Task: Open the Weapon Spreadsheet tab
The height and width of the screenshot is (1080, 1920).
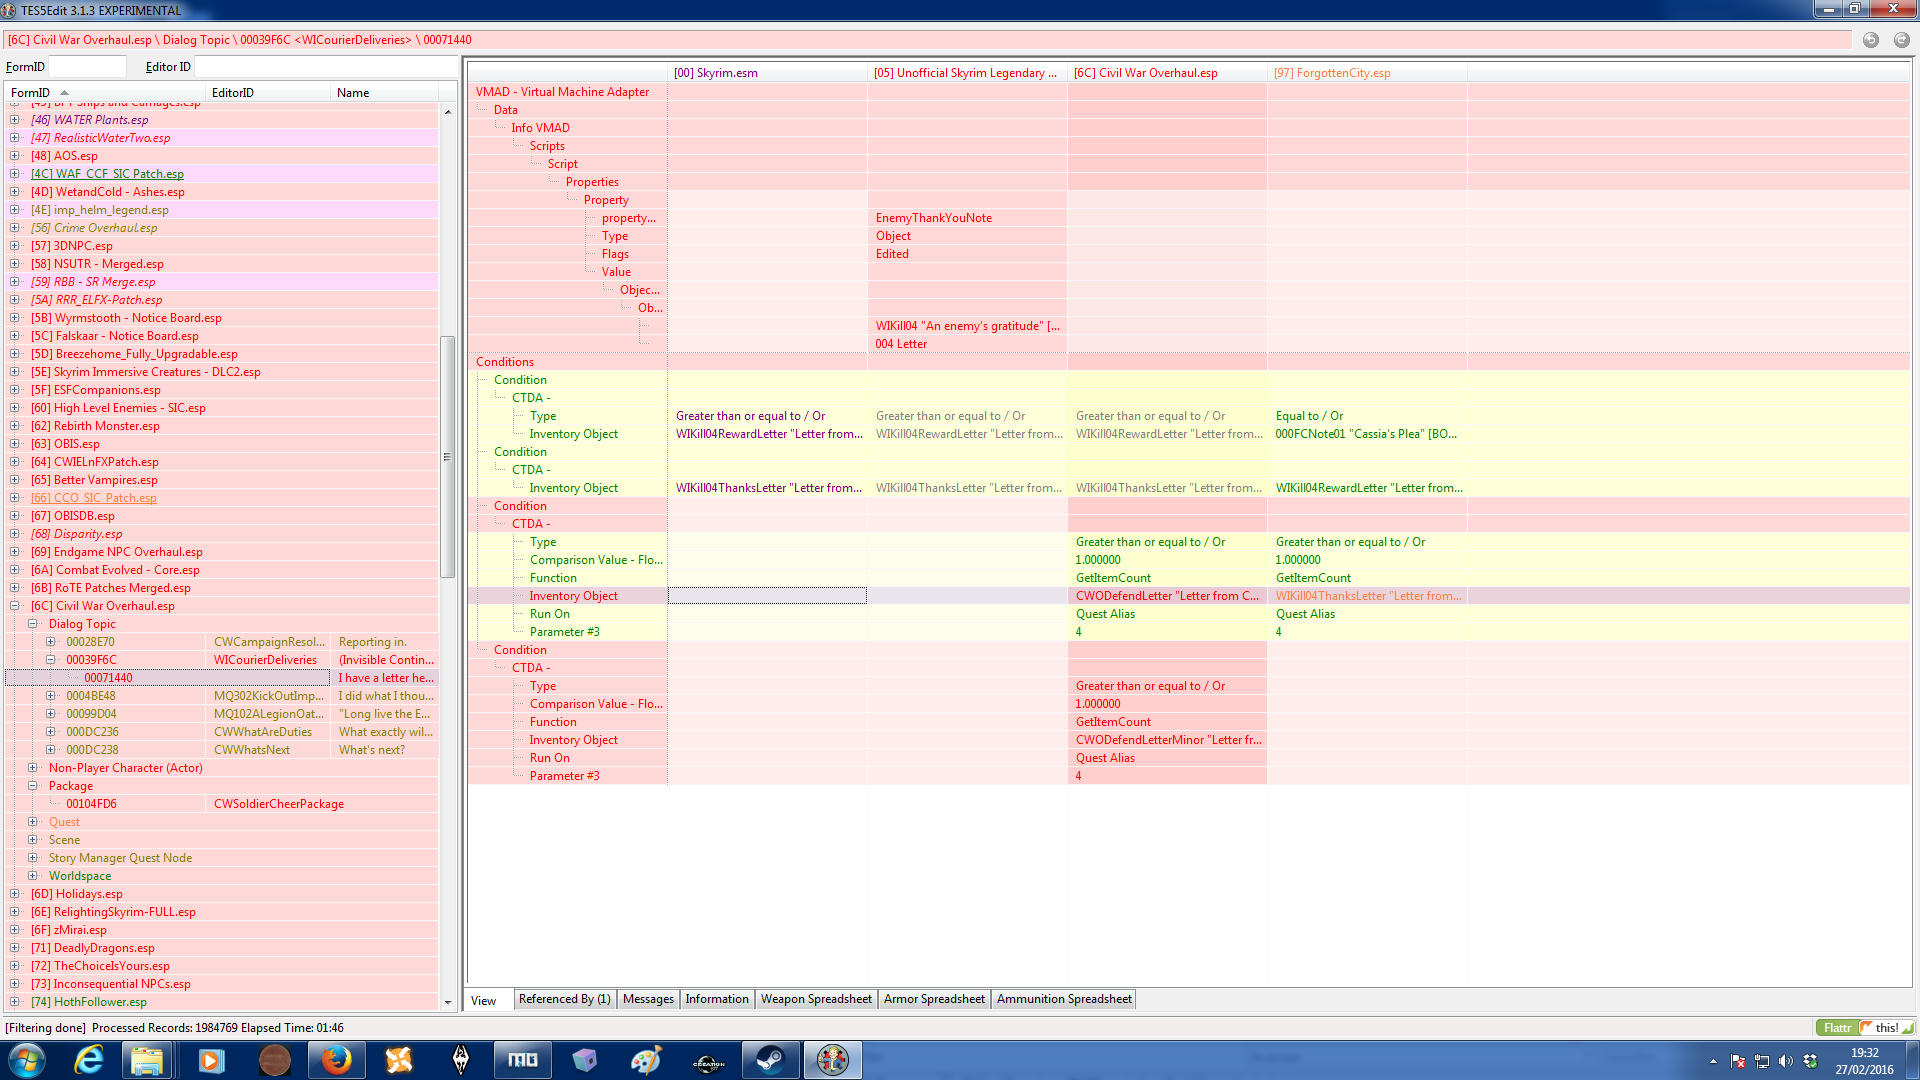Action: (x=815, y=999)
